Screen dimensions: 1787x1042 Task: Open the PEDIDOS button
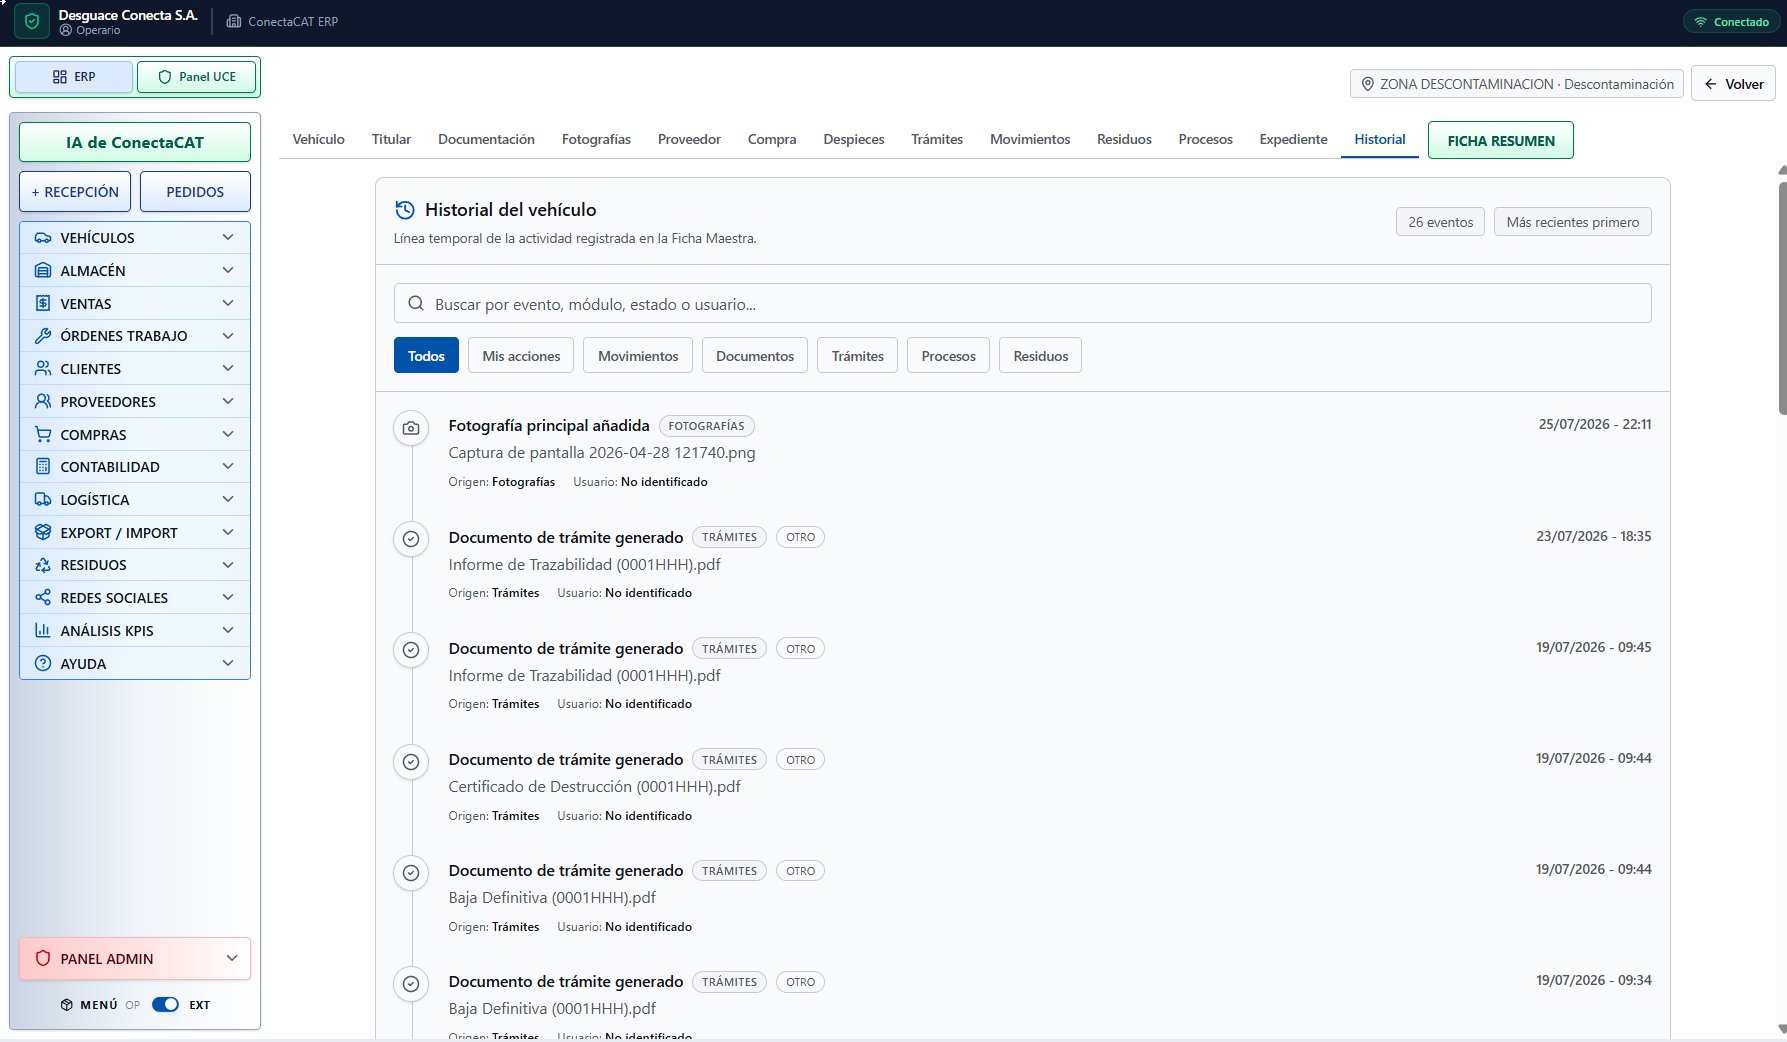[195, 192]
